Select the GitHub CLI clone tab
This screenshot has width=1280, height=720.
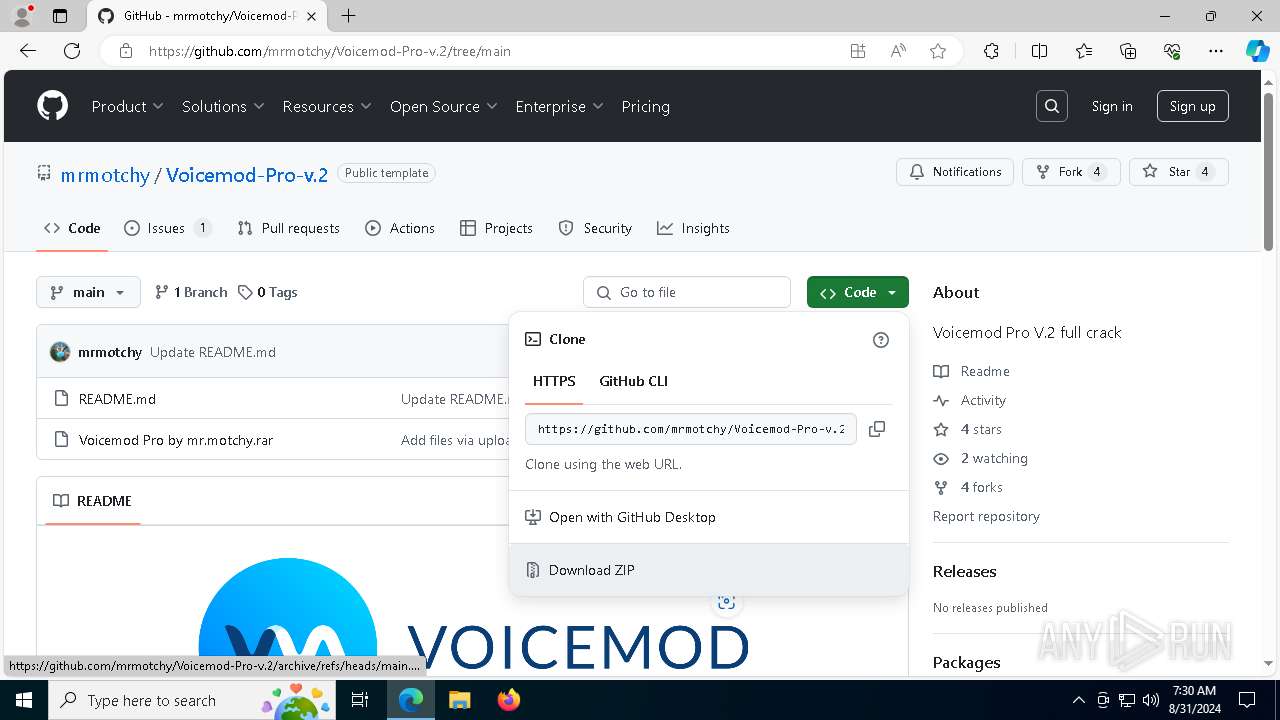pyautogui.click(x=633, y=381)
